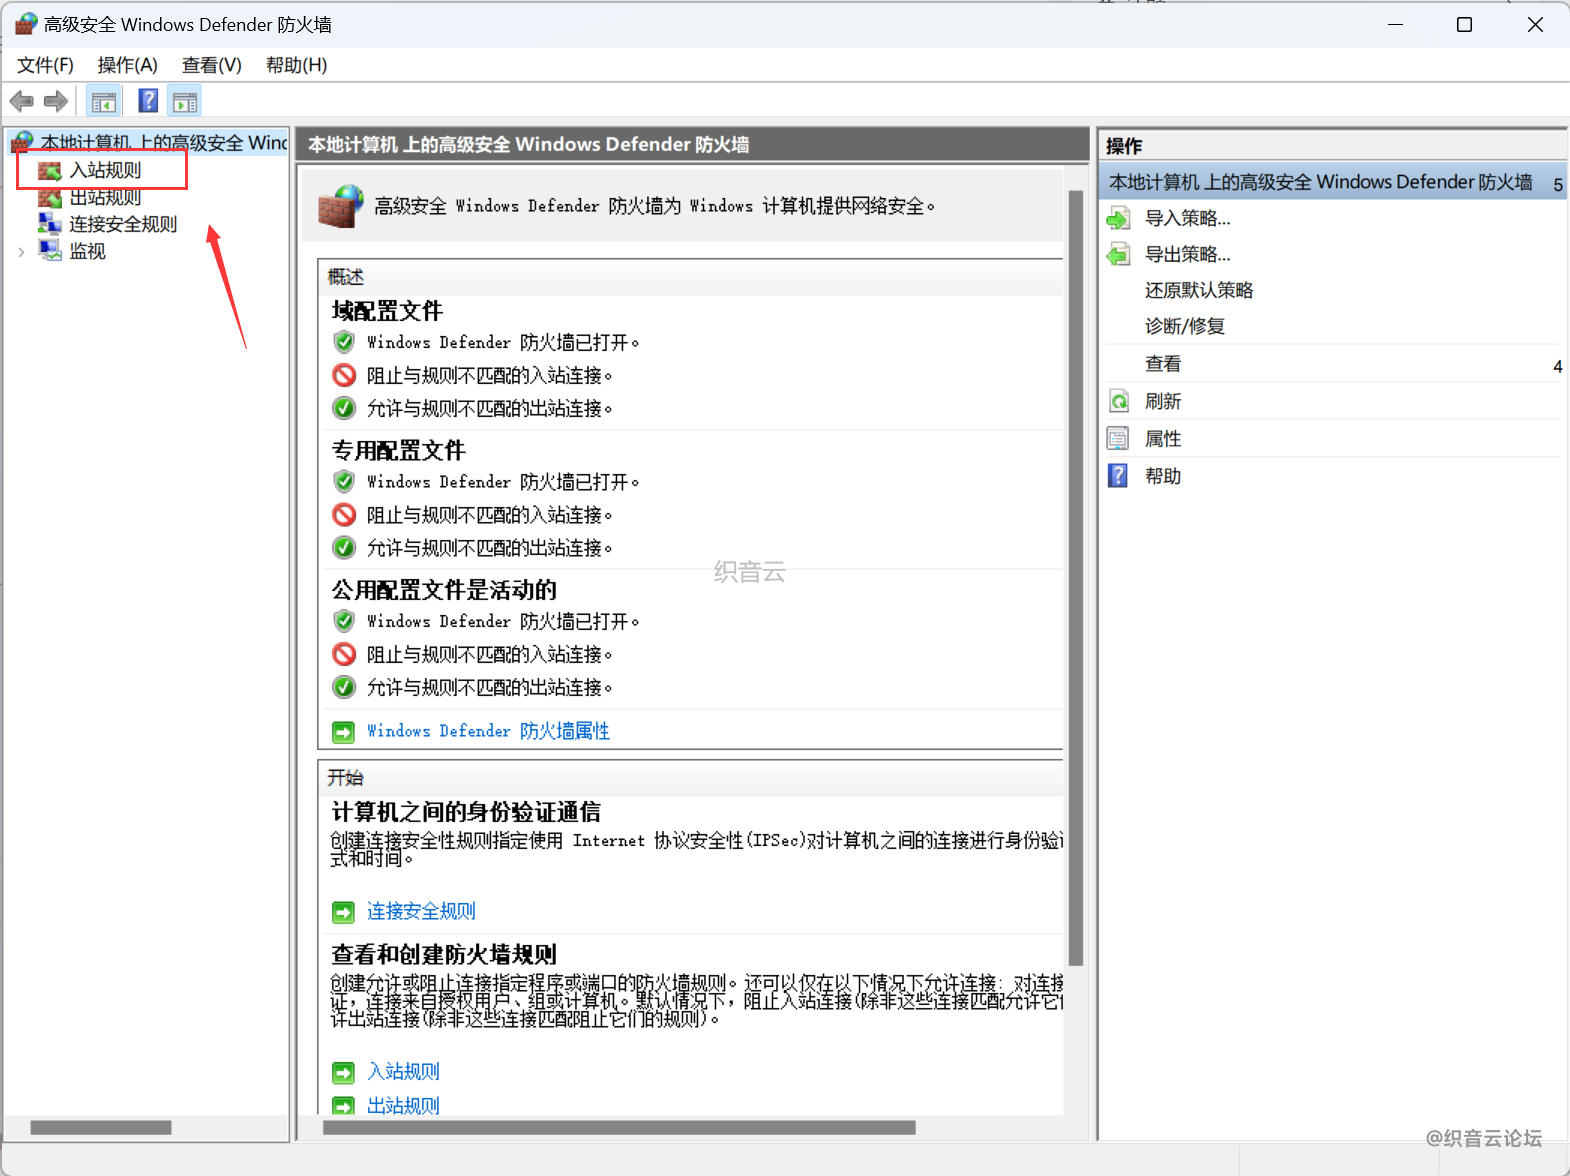The image size is (1570, 1176).
Task: Select the root 本地计算机 tree node
Action: [163, 143]
